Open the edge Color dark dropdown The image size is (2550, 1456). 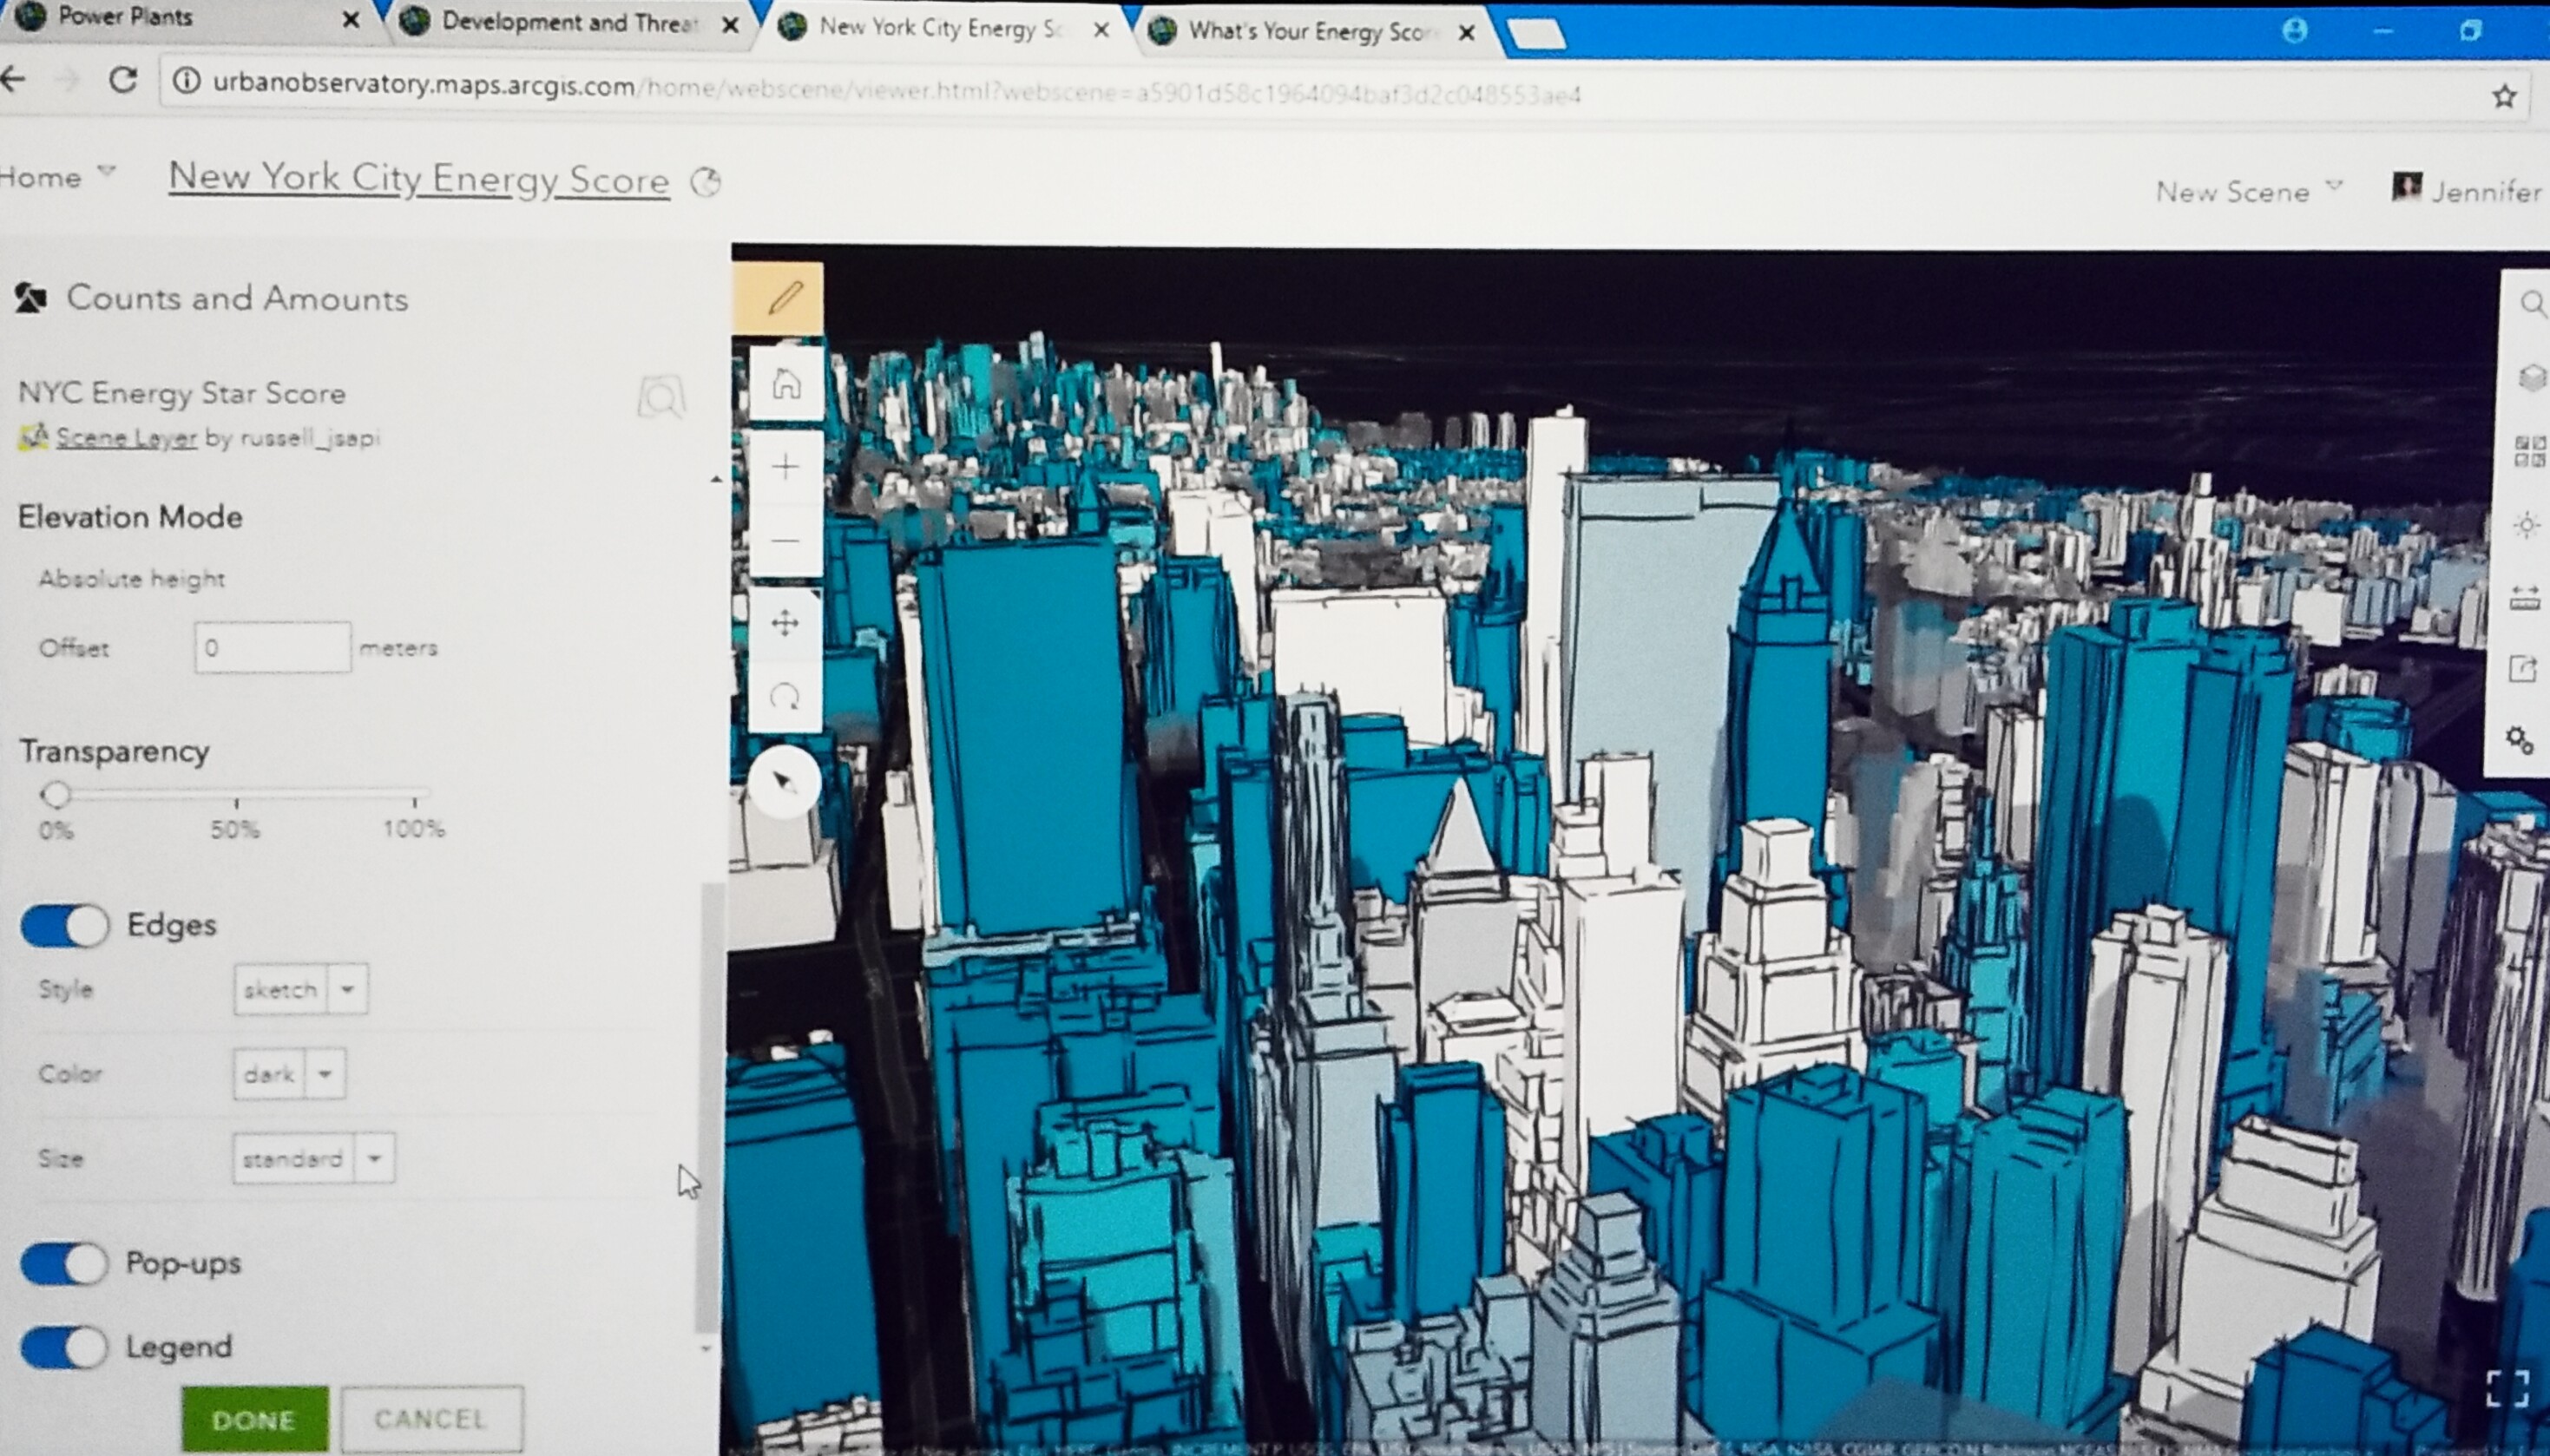[x=290, y=1074]
